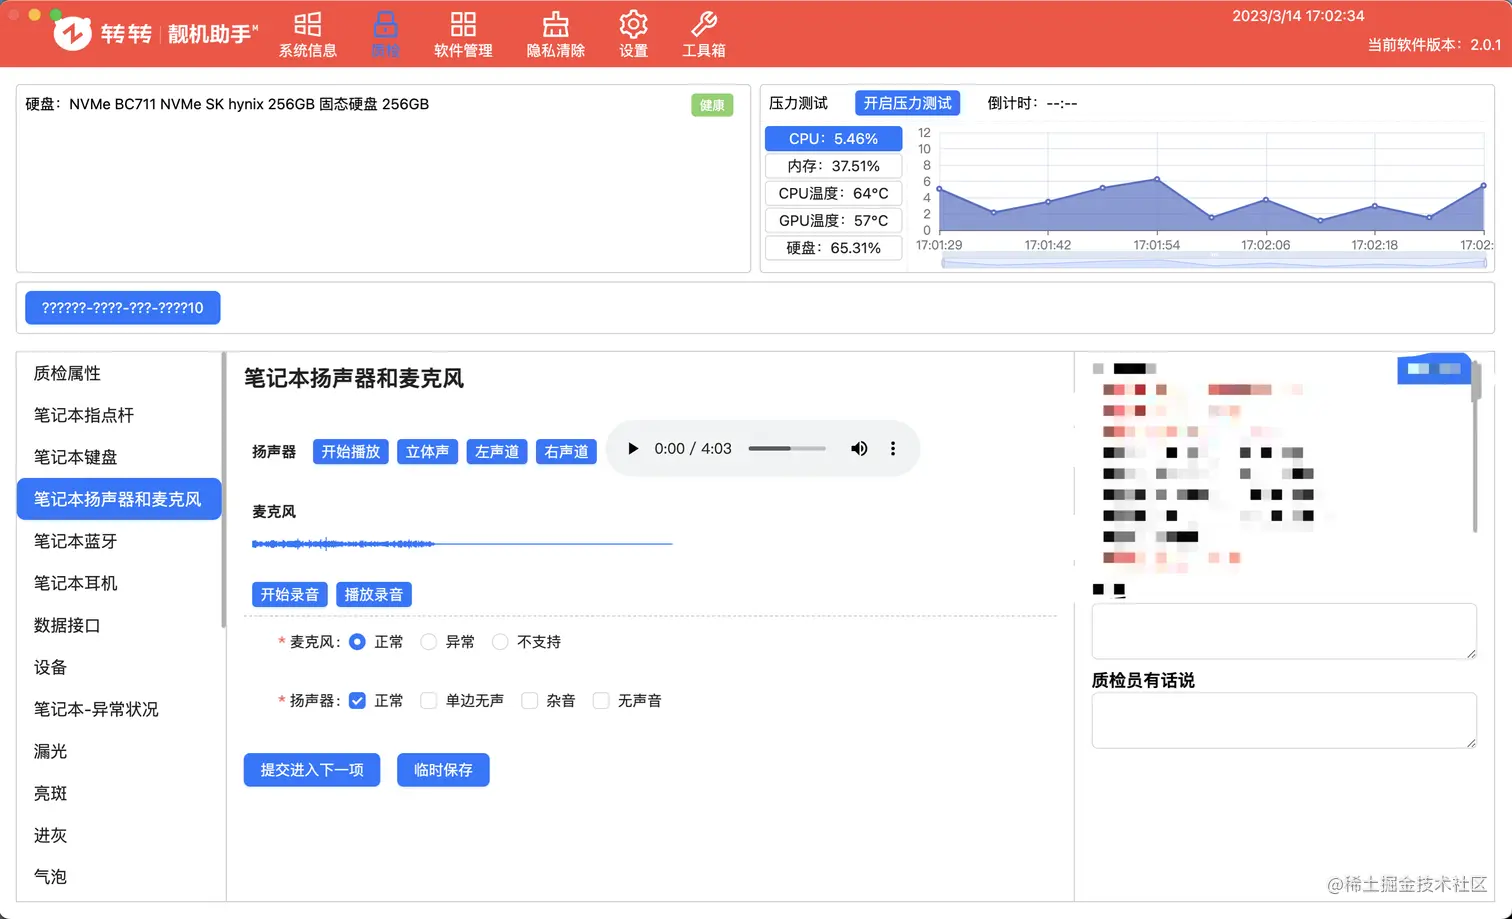The image size is (1512, 919).
Task: Enable the 无声音 checkbox
Action: (600, 700)
